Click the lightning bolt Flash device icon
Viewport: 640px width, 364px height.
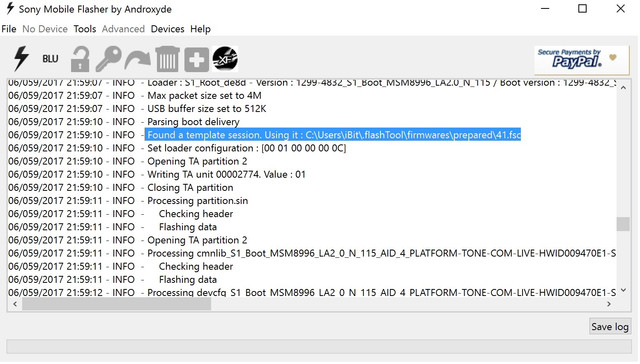tap(21, 59)
